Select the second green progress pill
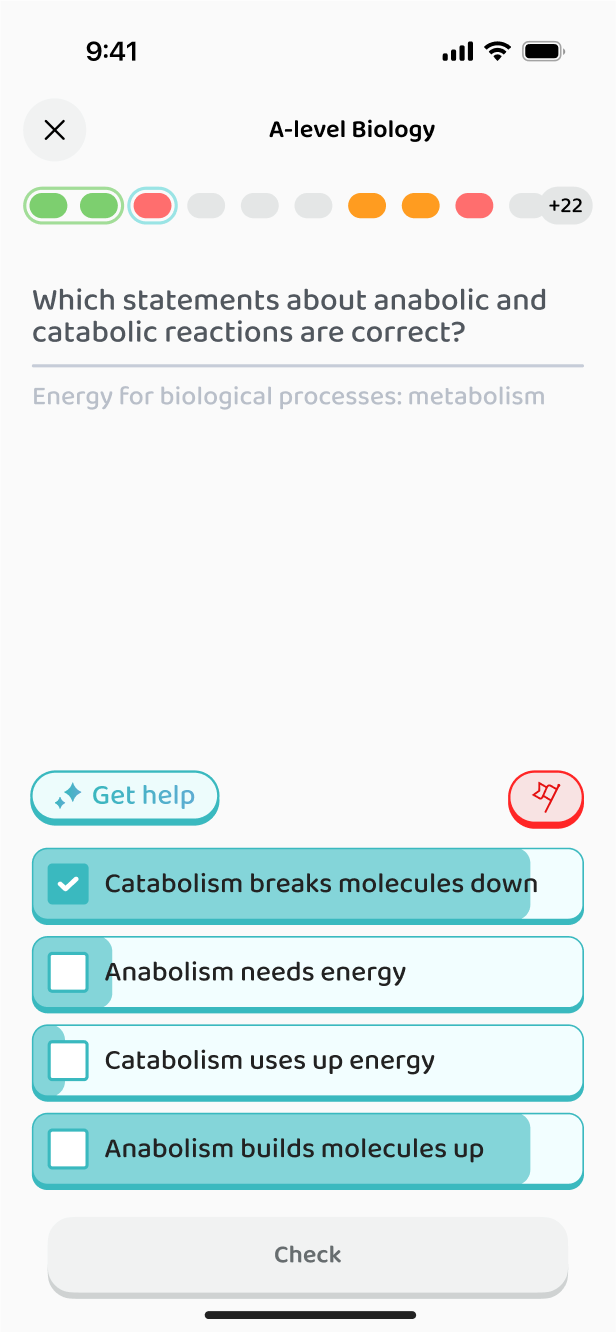This screenshot has height=1333, width=616. click(99, 206)
